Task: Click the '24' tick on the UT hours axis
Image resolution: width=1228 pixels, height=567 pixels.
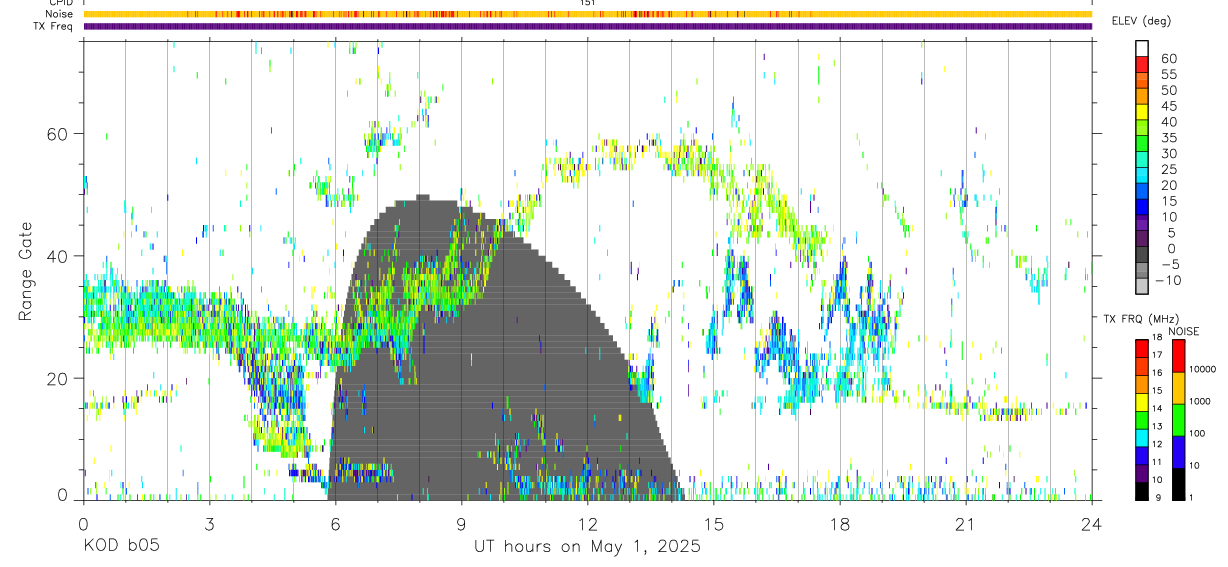Action: tap(1092, 524)
